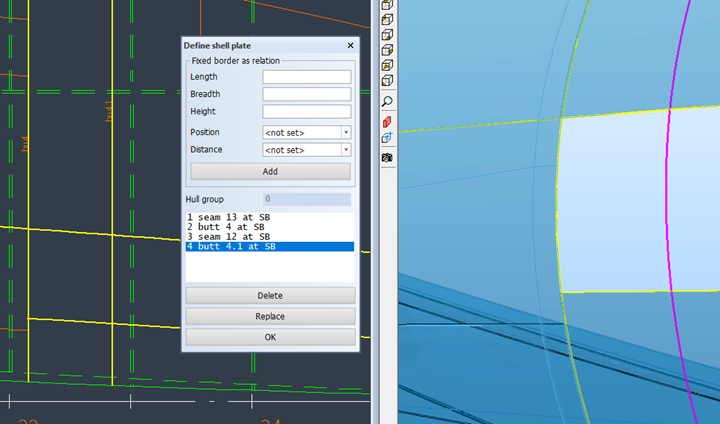The image size is (720, 424).
Task: Click into the Length input field
Action: pos(307,77)
